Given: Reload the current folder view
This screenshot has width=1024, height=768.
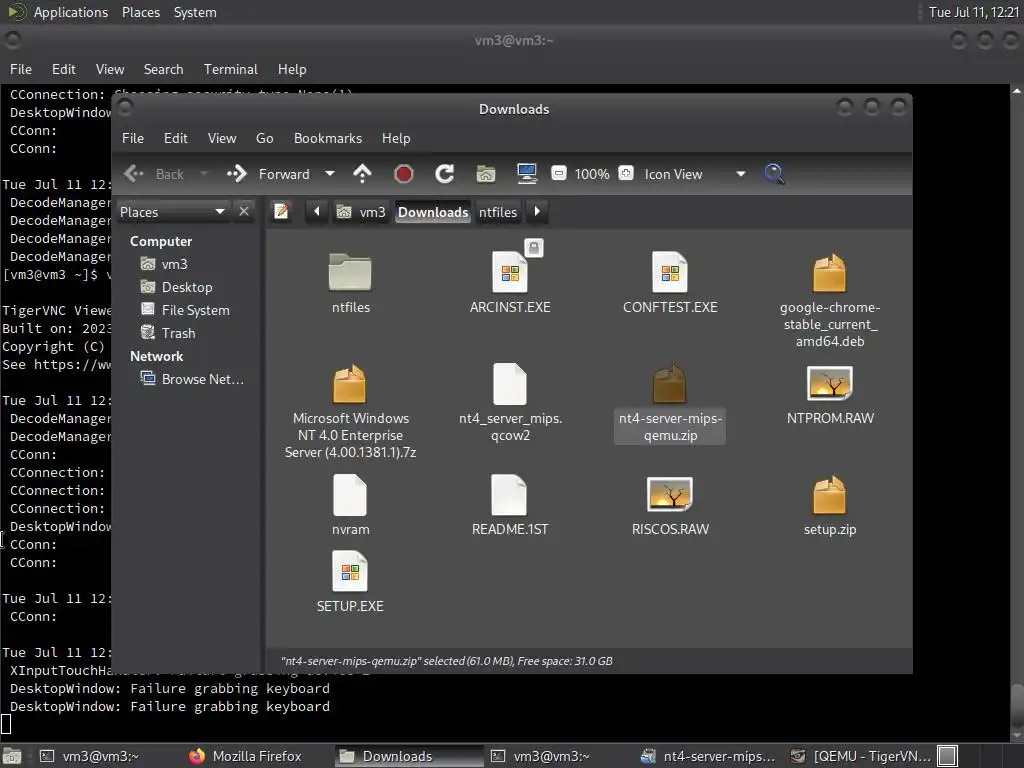Looking at the screenshot, I should [x=445, y=174].
